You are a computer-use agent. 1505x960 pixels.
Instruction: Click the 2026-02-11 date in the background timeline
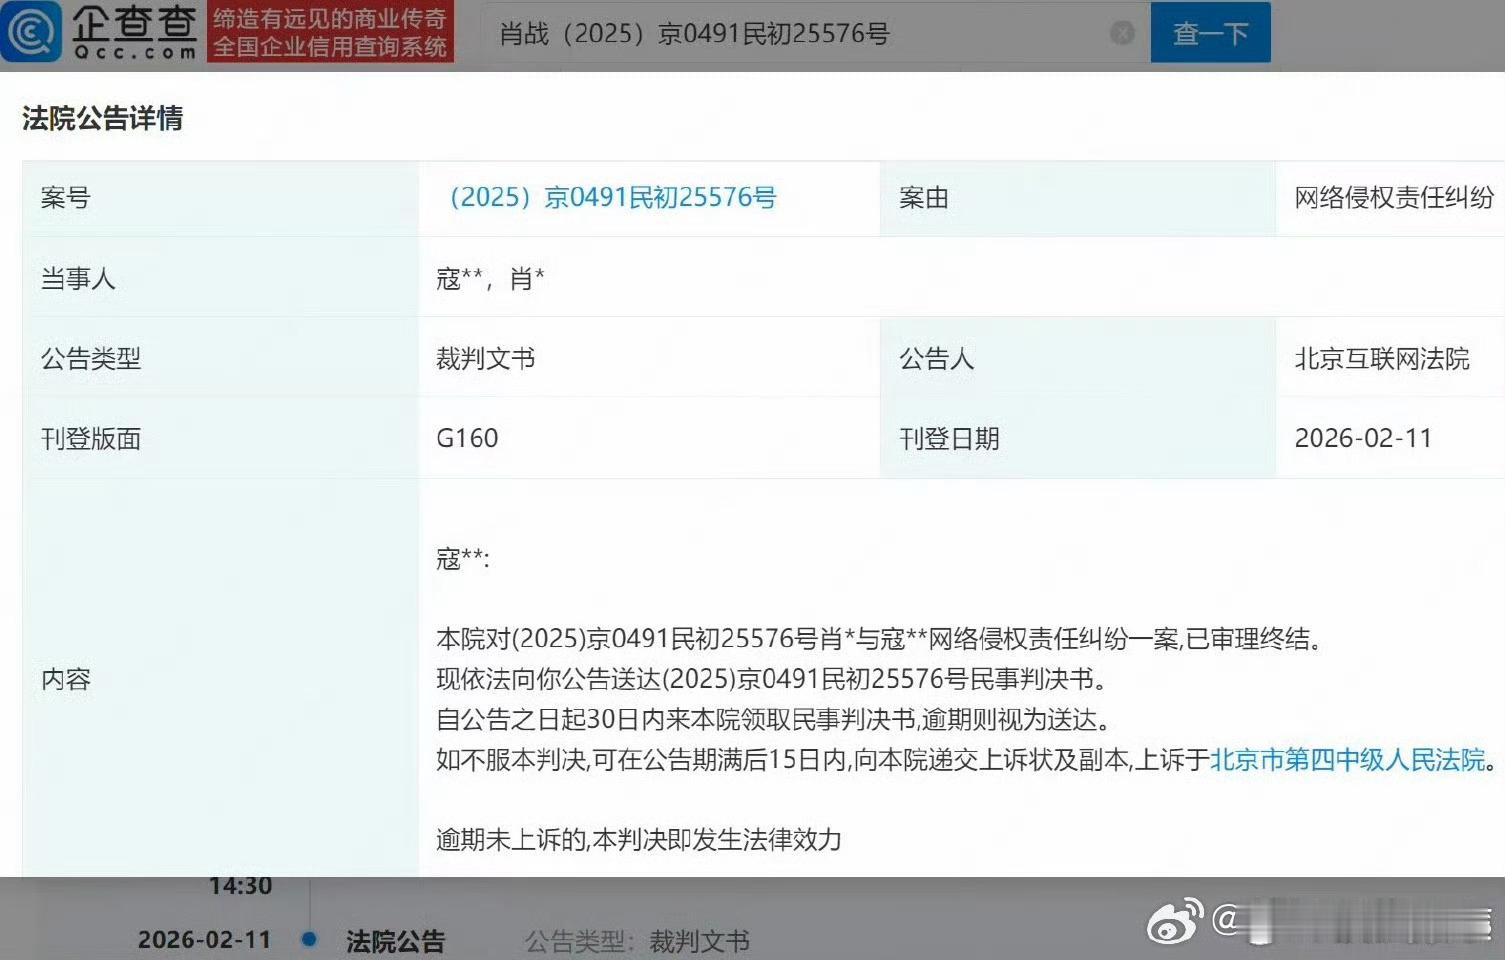pyautogui.click(x=204, y=940)
